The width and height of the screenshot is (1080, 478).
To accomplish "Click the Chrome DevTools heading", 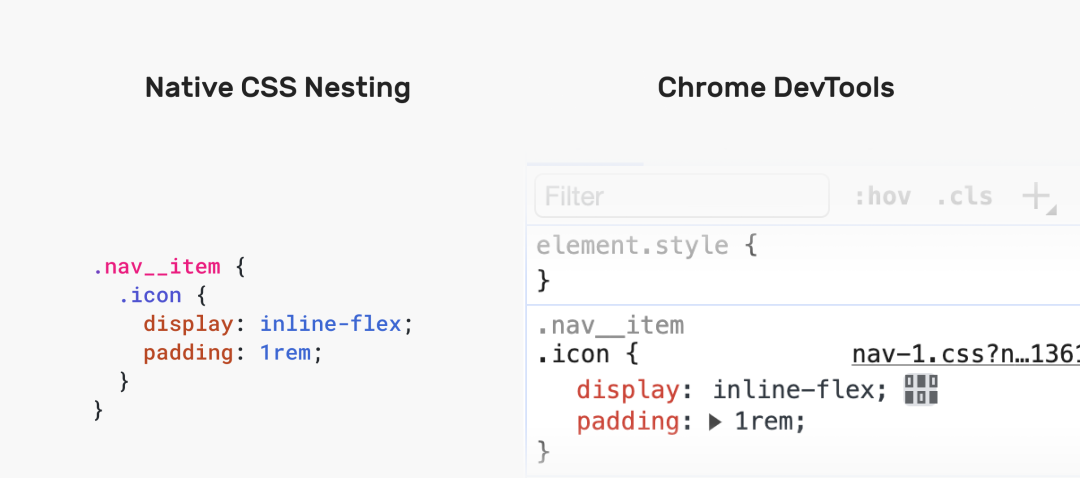I will pyautogui.click(x=776, y=87).
